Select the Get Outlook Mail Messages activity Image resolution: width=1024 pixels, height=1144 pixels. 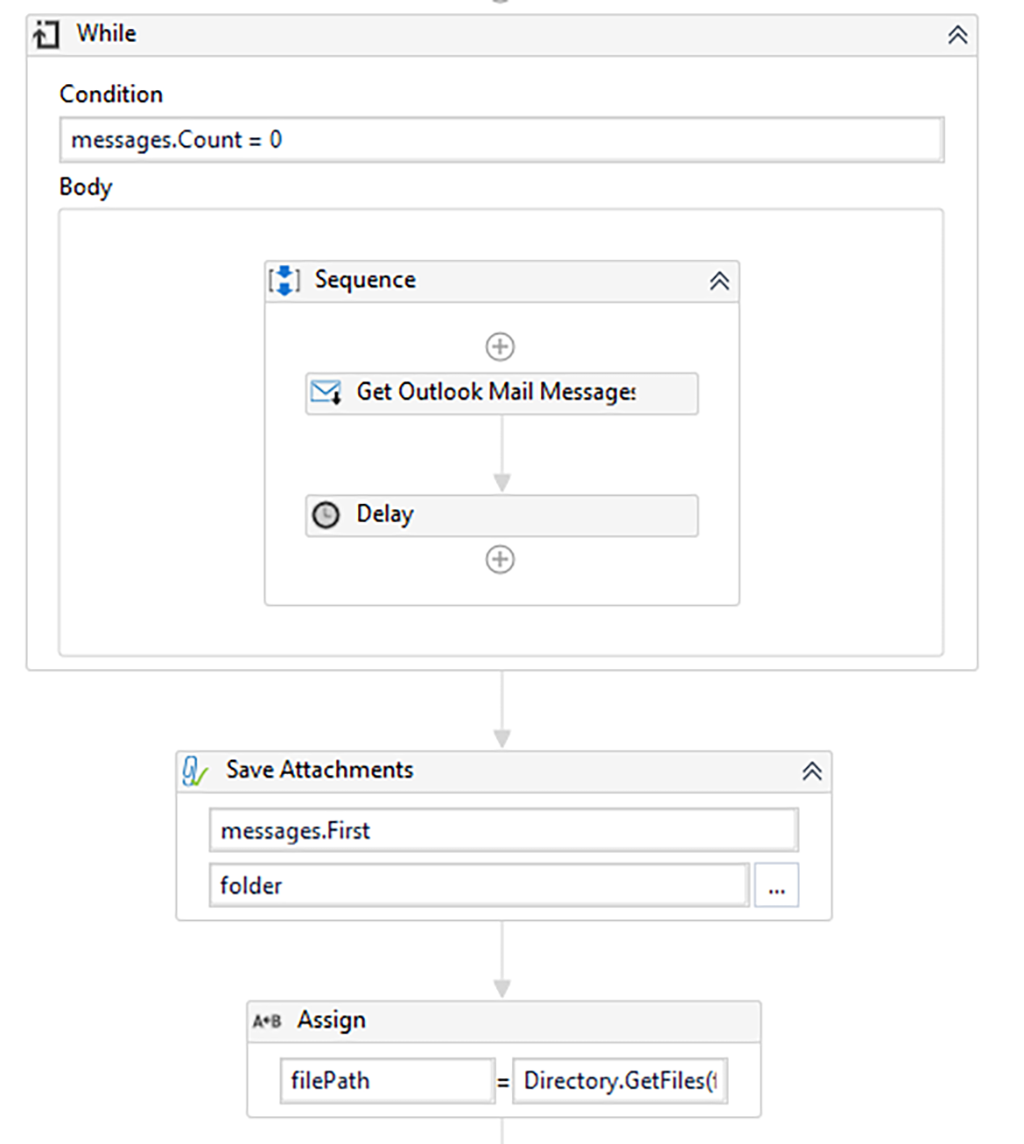pyautogui.click(x=500, y=393)
